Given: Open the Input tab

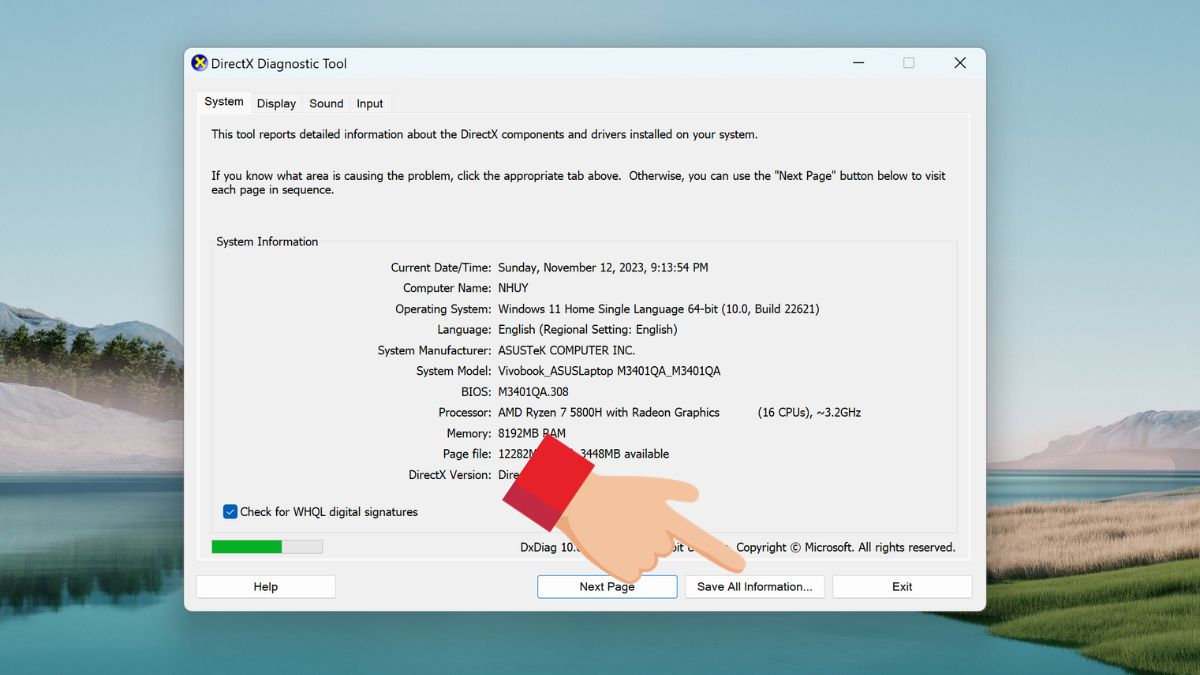Looking at the screenshot, I should pos(370,103).
